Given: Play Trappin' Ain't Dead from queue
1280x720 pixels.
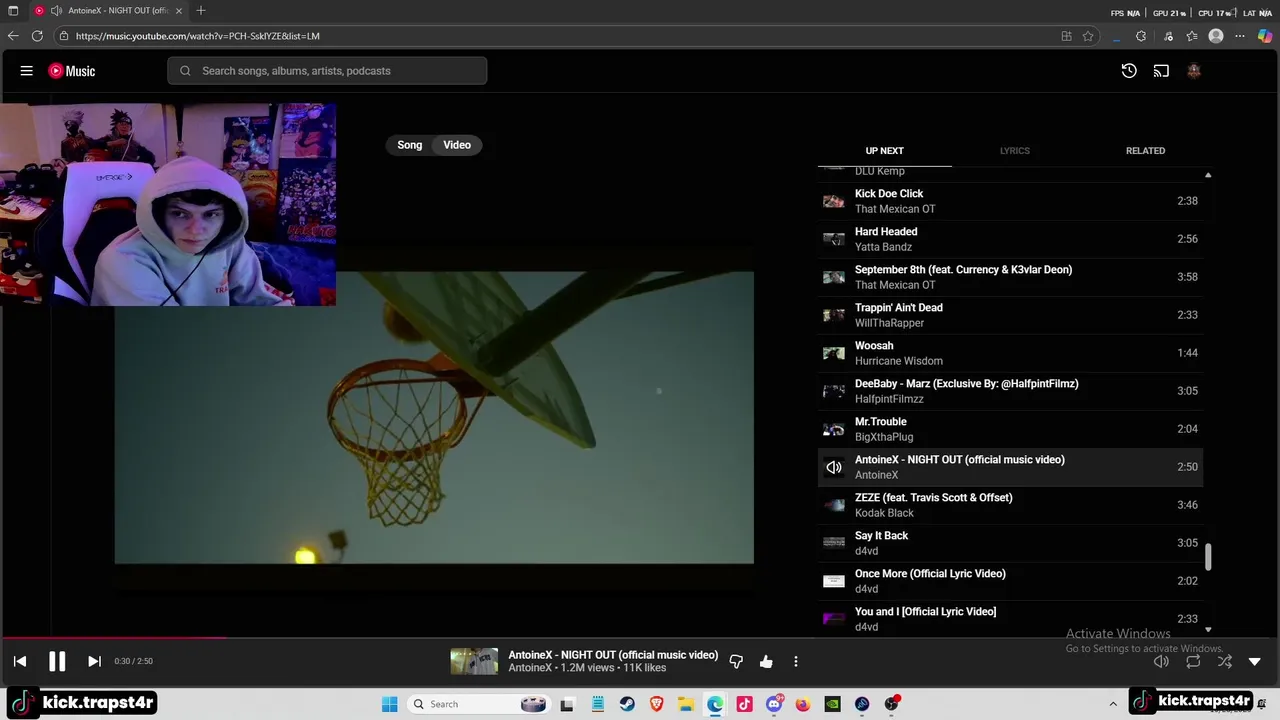Looking at the screenshot, I should tap(1010, 315).
